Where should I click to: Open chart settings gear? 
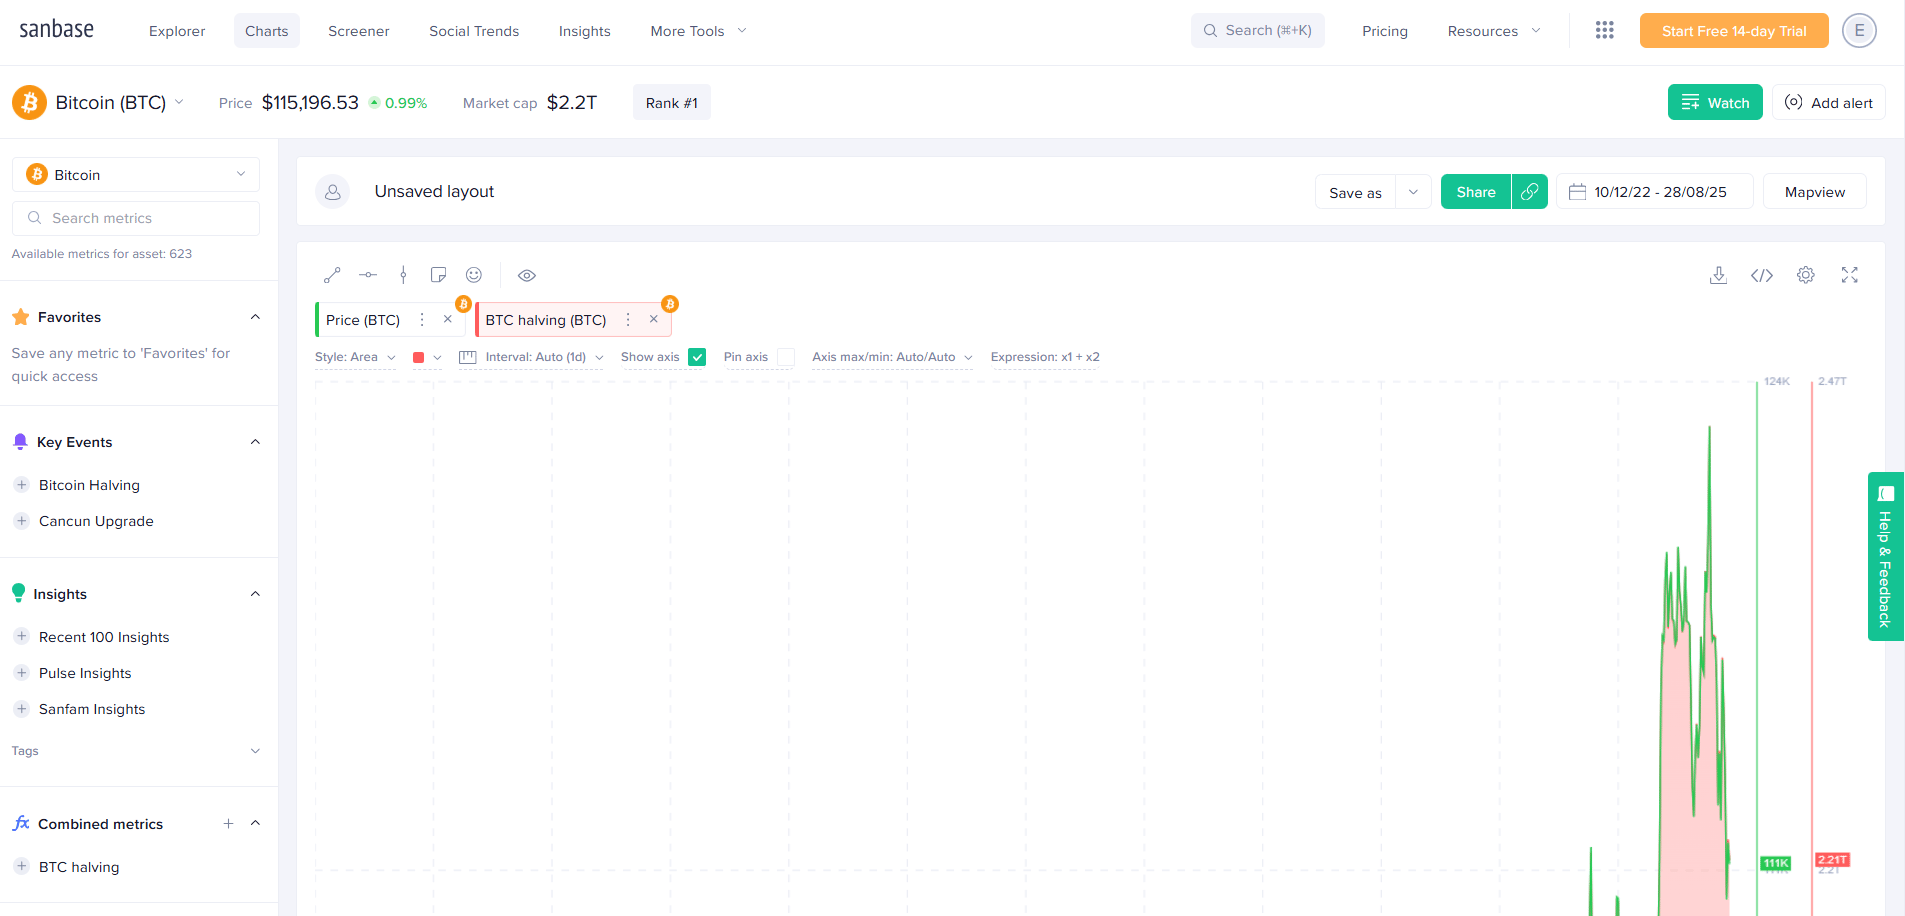1806,275
